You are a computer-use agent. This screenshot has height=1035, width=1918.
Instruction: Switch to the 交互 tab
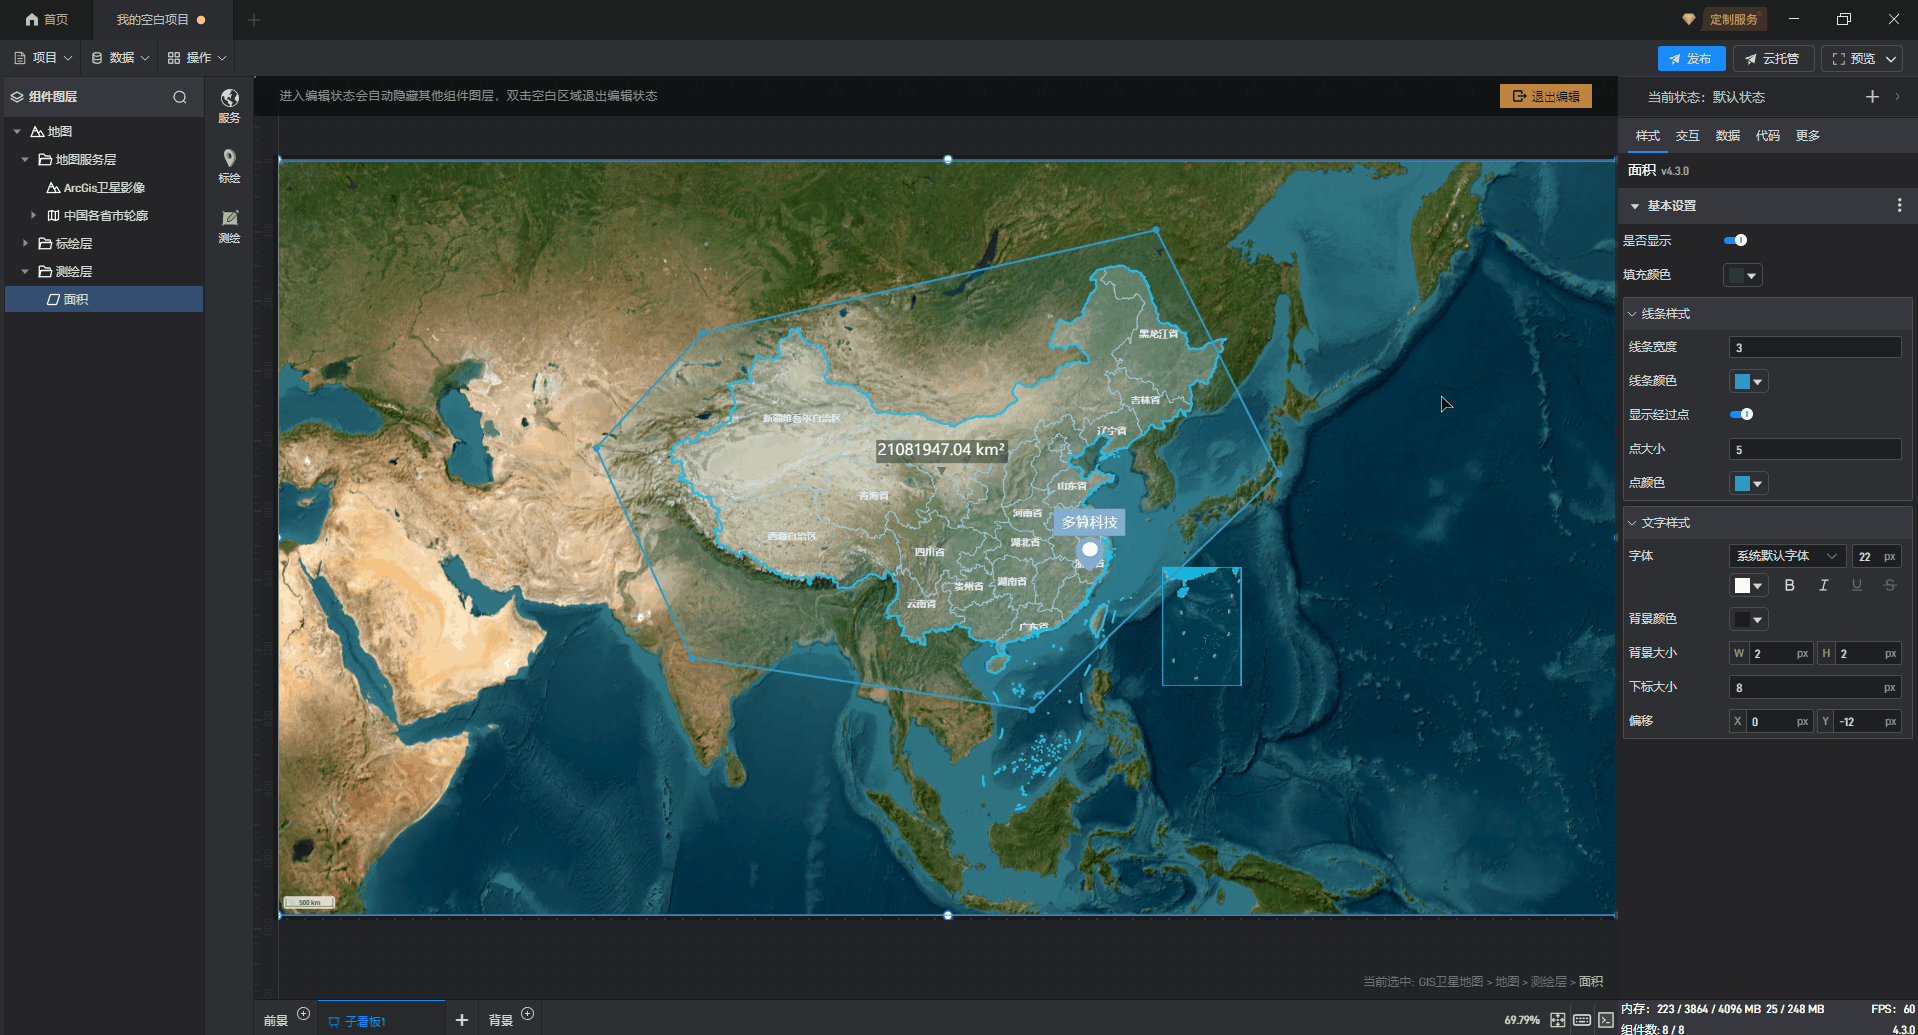coord(1687,136)
